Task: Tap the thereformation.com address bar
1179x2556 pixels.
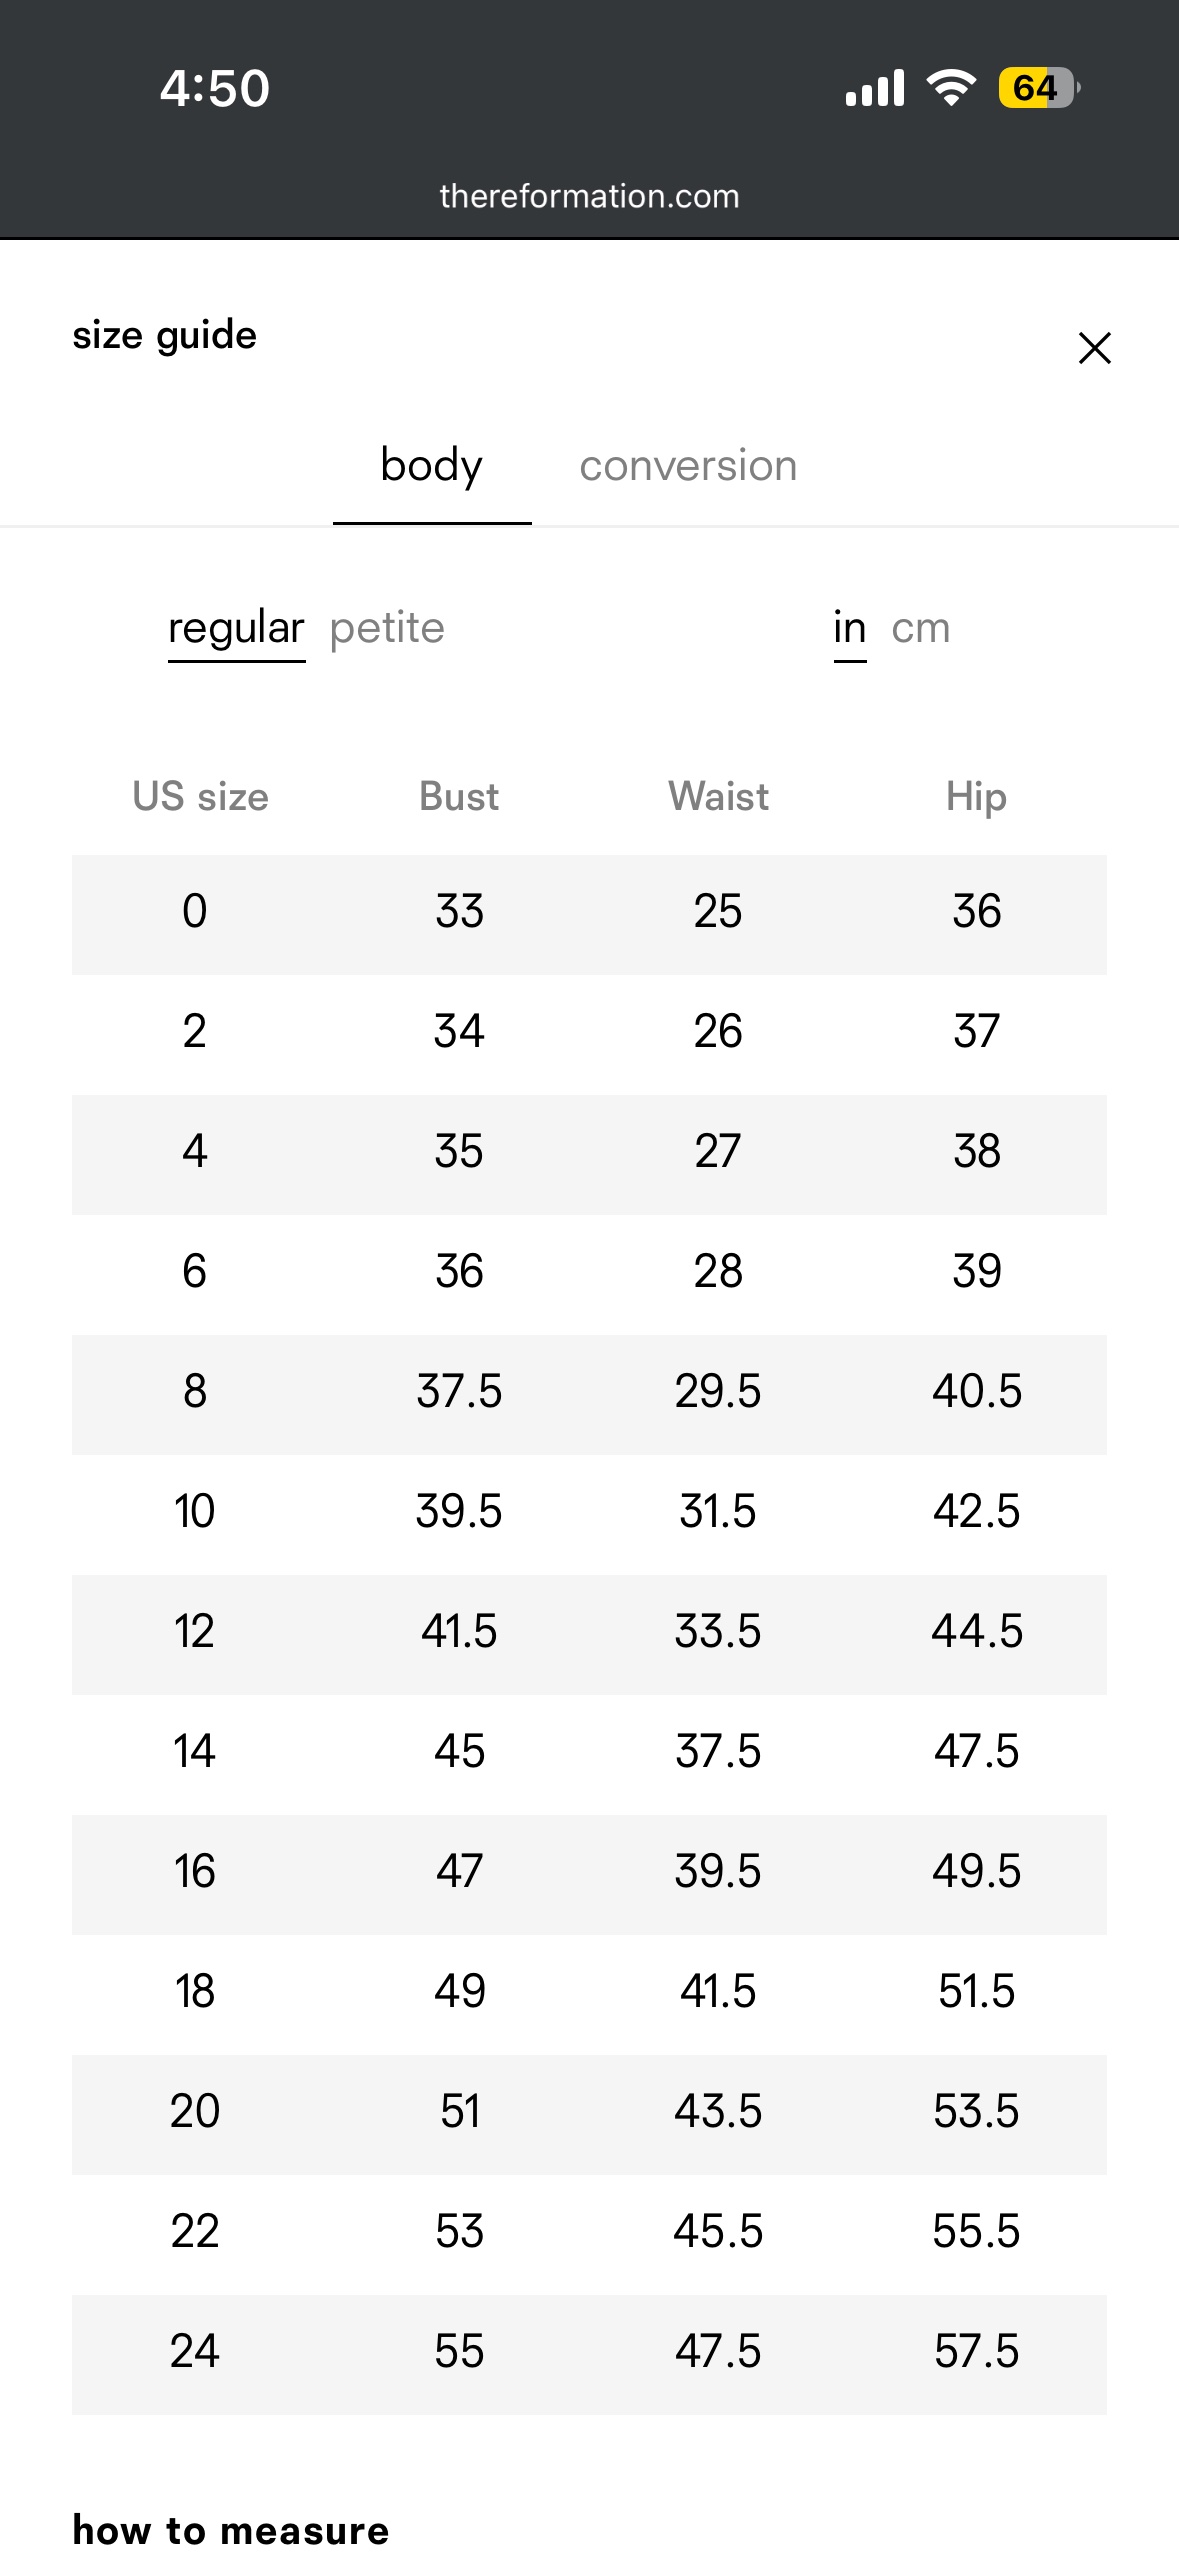Action: pos(589,196)
